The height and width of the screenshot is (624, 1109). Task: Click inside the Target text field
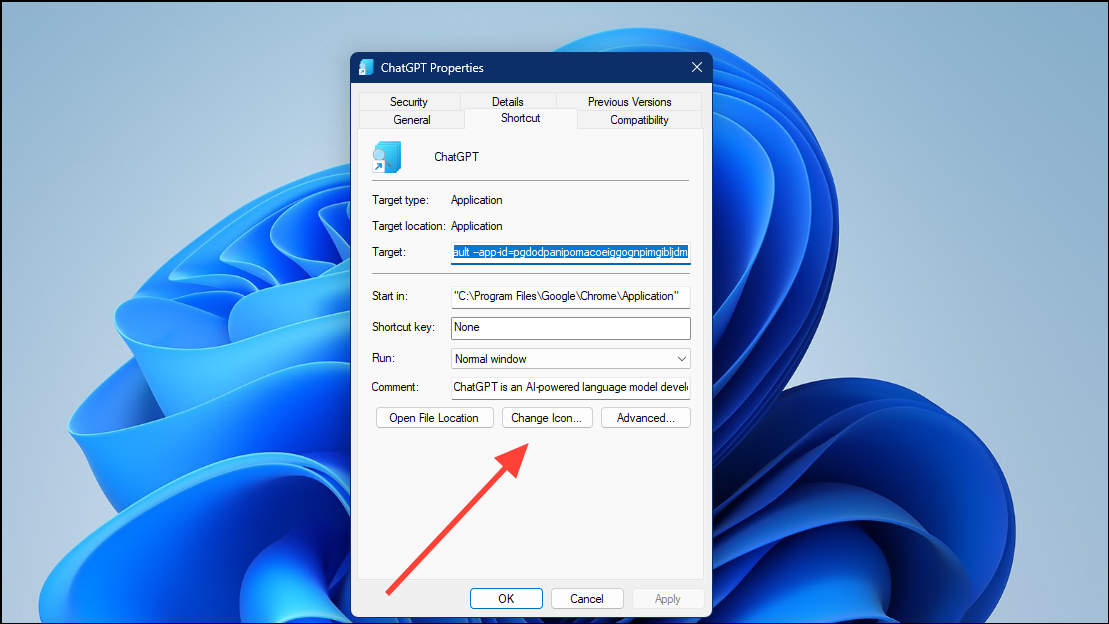tap(570, 252)
